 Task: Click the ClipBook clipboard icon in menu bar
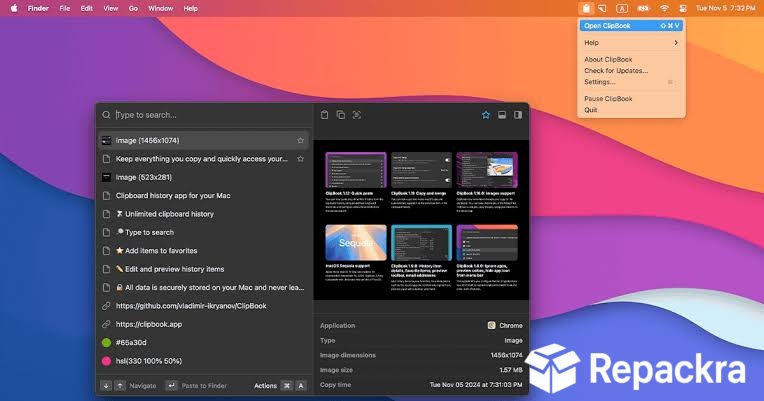pyautogui.click(x=586, y=8)
